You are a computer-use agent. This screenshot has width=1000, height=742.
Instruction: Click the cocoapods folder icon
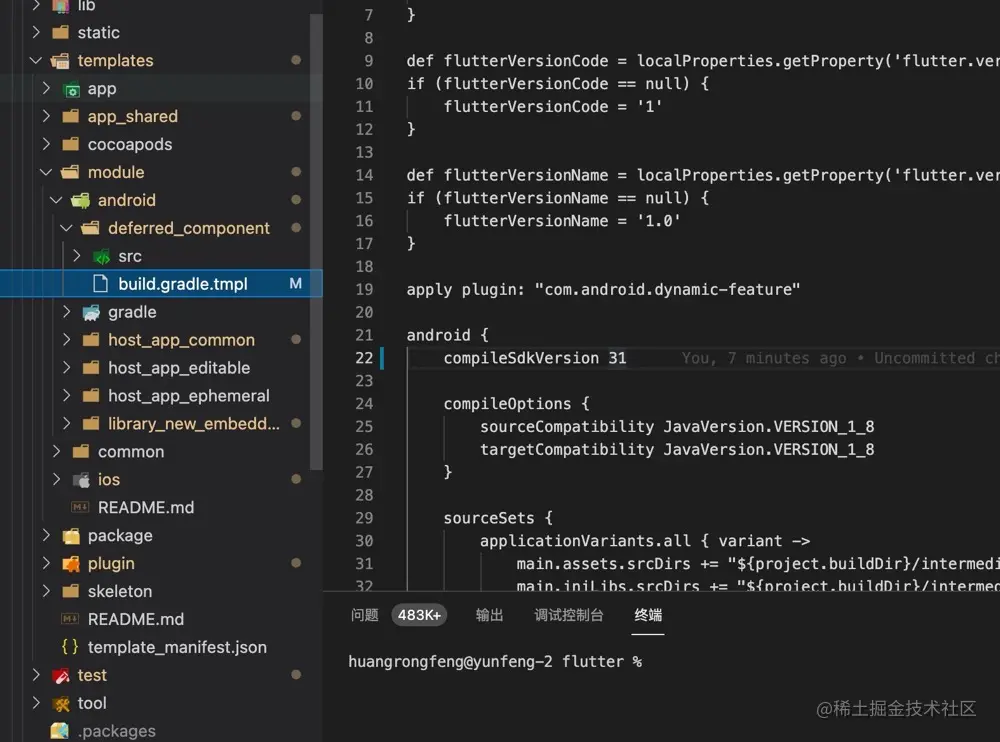click(x=71, y=144)
